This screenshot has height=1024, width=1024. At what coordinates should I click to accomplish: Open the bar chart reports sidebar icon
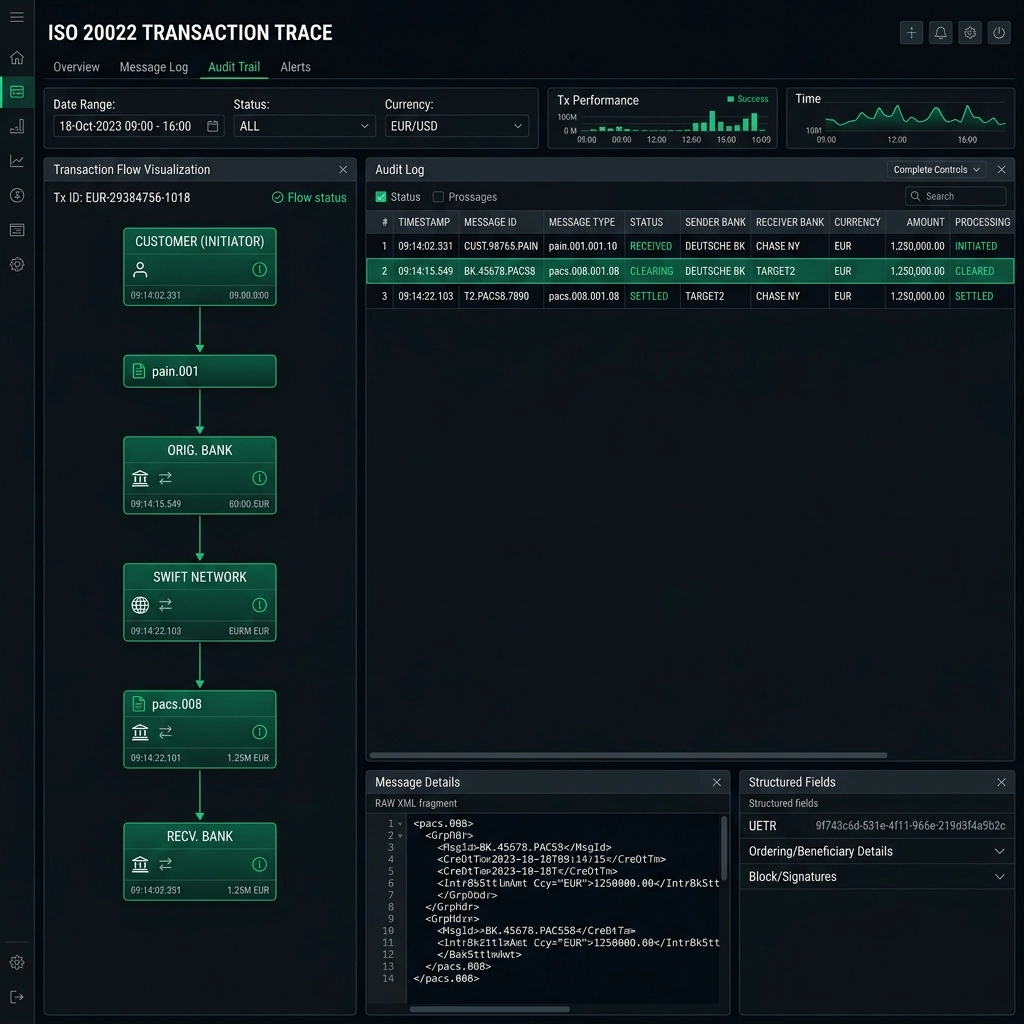[17, 126]
